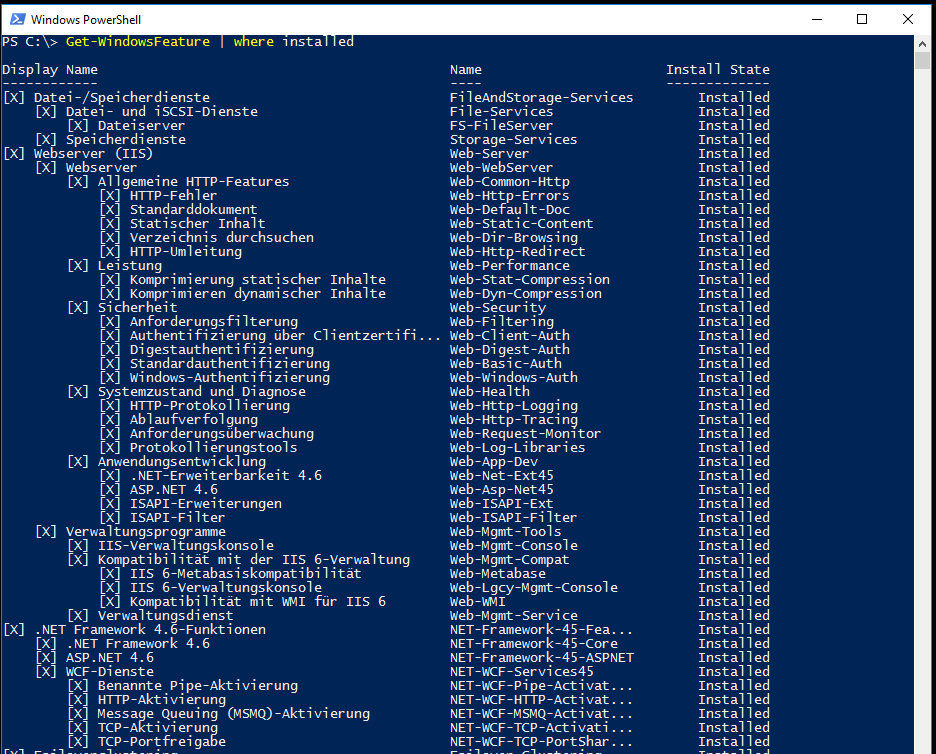Click the 'Verwaltungsprogramme' entry
Viewport: 936px width, 754px height.
(146, 532)
